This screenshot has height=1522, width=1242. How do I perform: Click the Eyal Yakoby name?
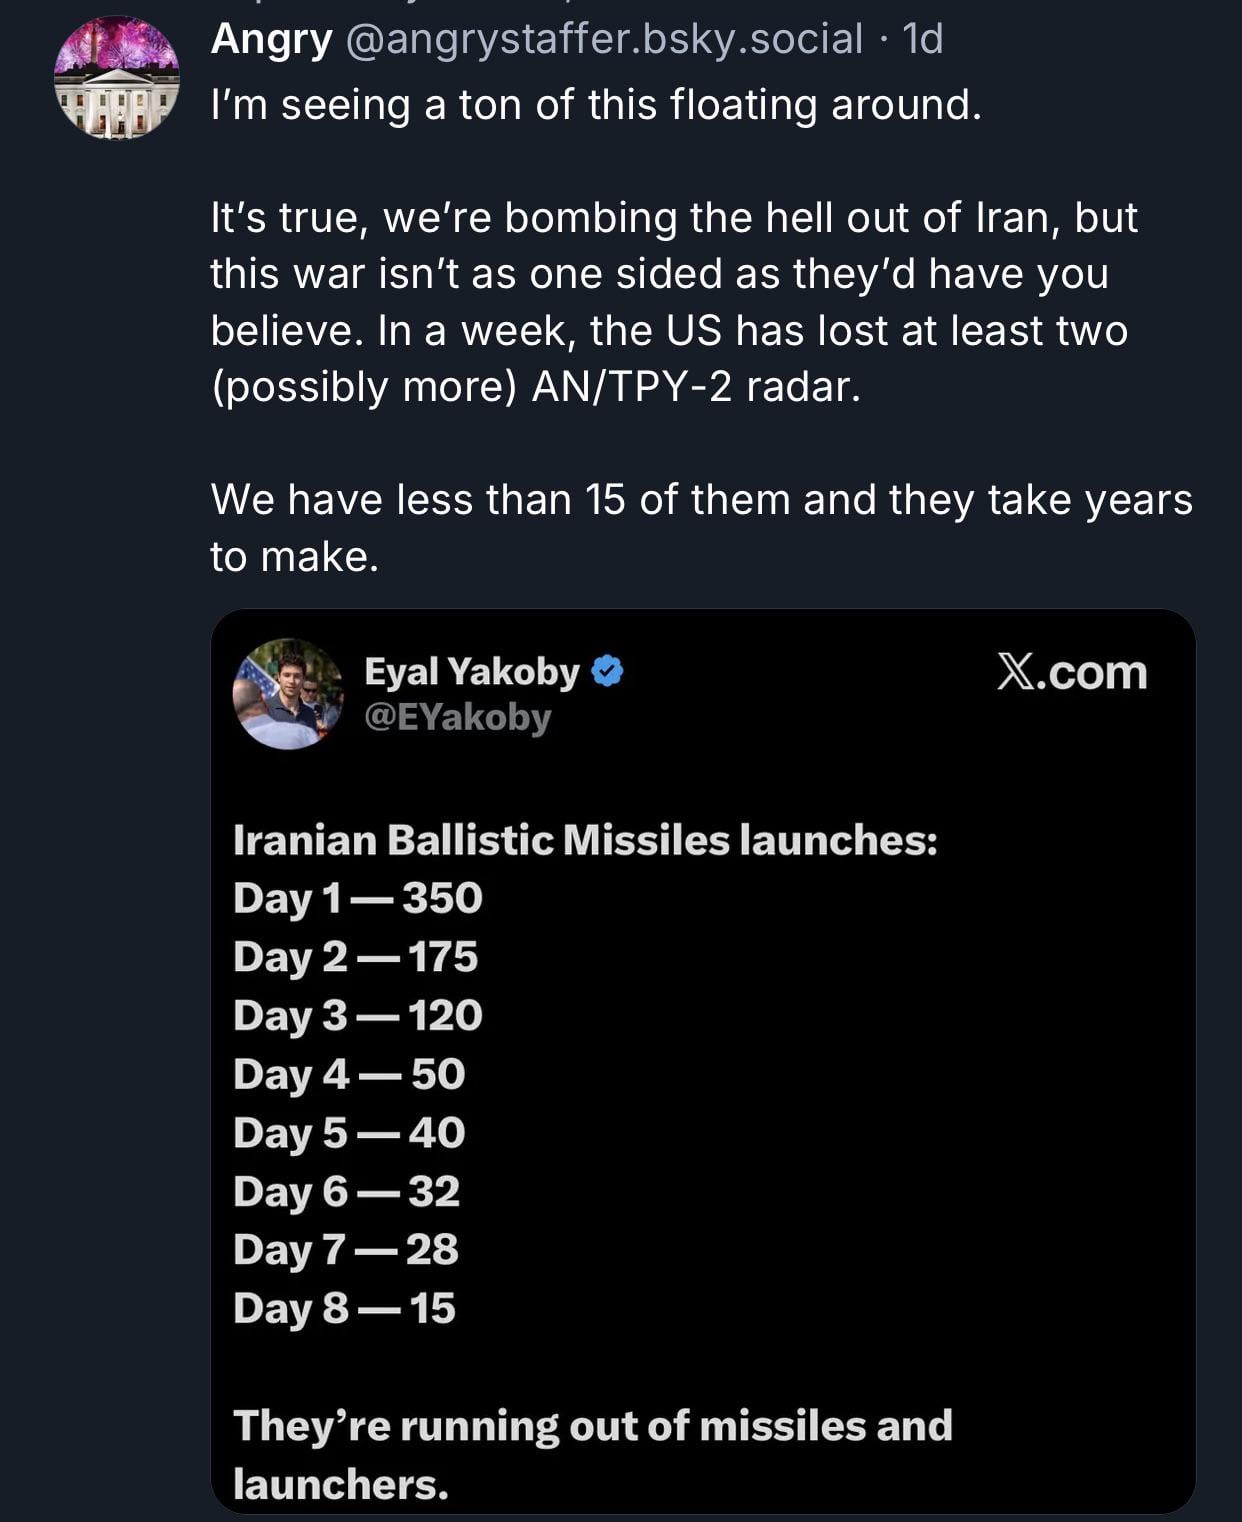(x=472, y=672)
